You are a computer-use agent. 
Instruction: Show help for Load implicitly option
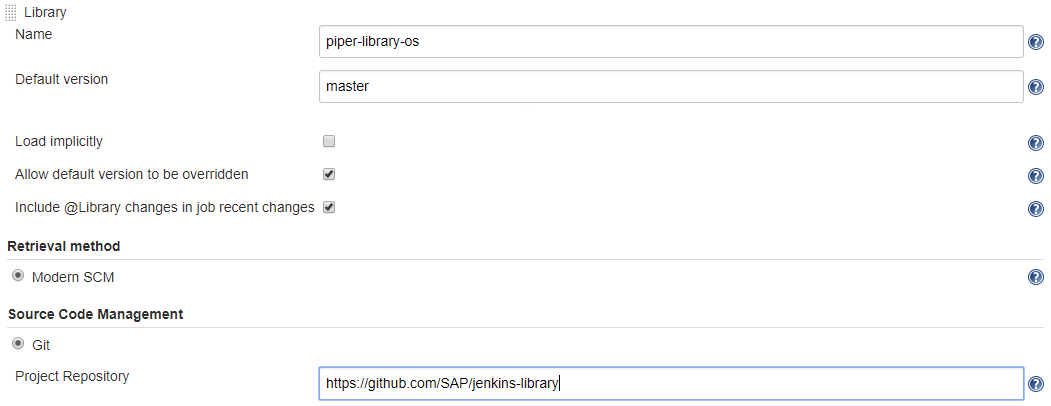coord(1036,143)
